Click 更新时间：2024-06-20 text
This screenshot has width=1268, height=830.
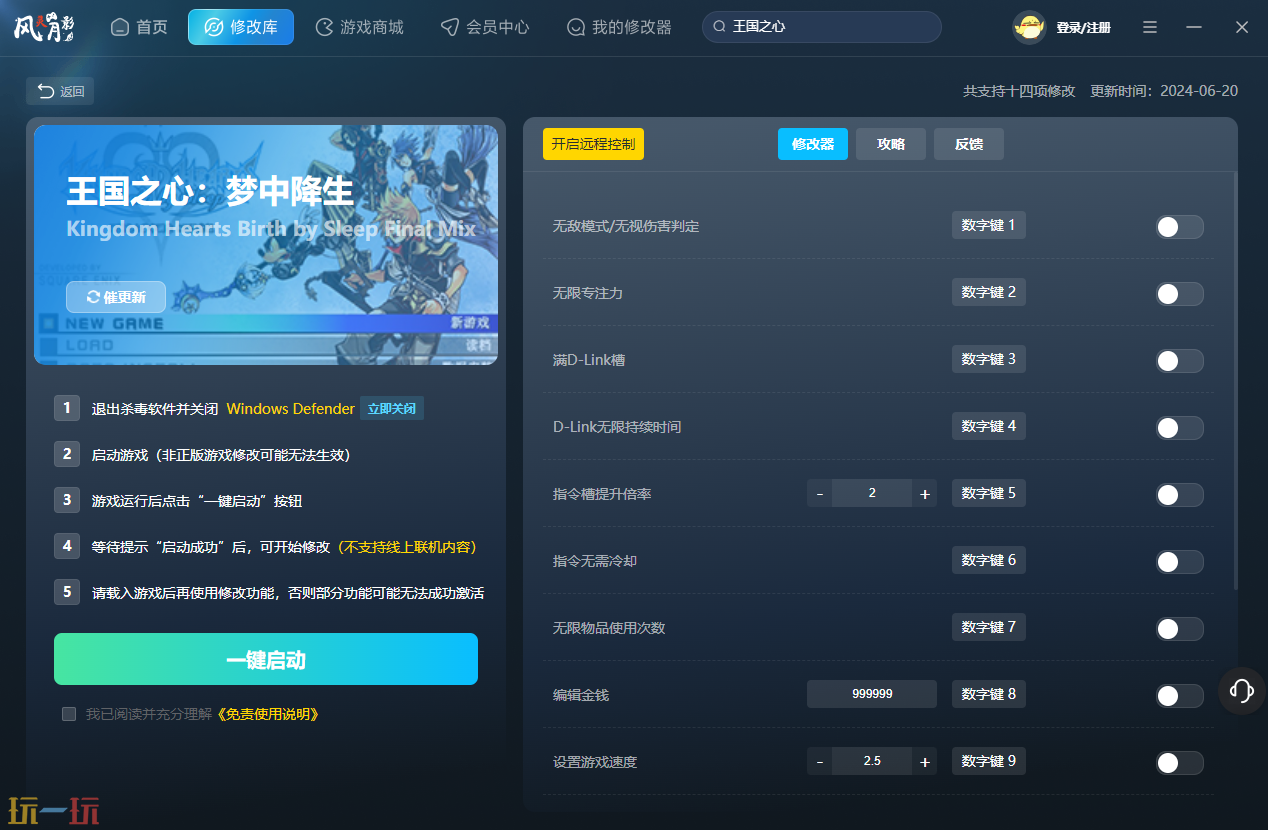[1164, 91]
